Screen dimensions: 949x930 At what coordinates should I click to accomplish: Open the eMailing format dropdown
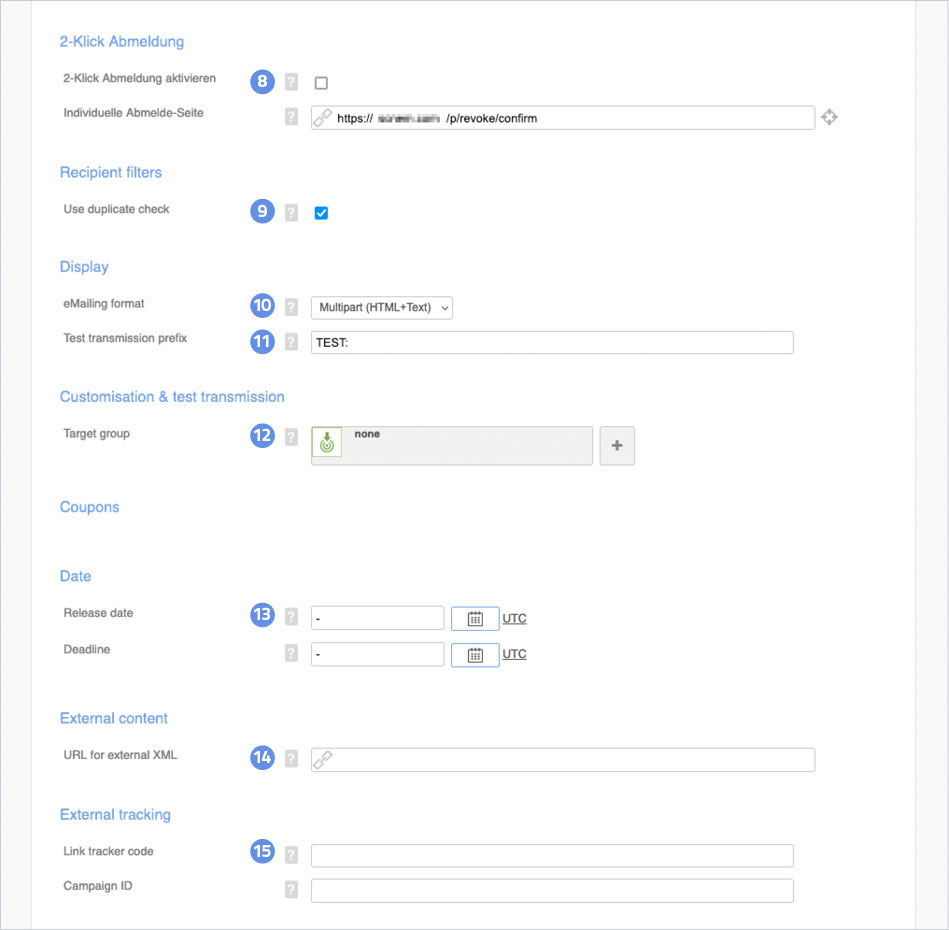click(382, 307)
